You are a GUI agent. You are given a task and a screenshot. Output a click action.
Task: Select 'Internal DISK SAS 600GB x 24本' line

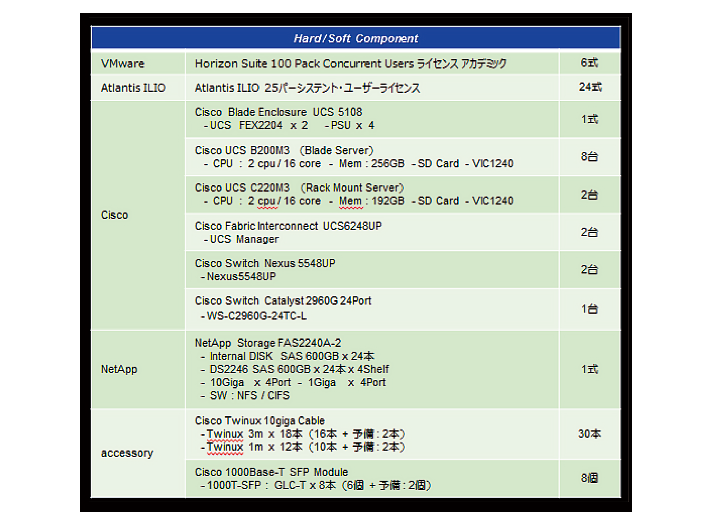(x=287, y=356)
